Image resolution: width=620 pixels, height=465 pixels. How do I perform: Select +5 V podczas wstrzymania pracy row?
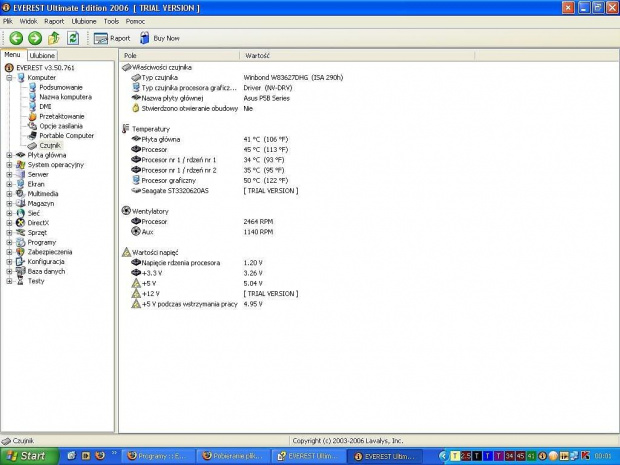(197, 304)
